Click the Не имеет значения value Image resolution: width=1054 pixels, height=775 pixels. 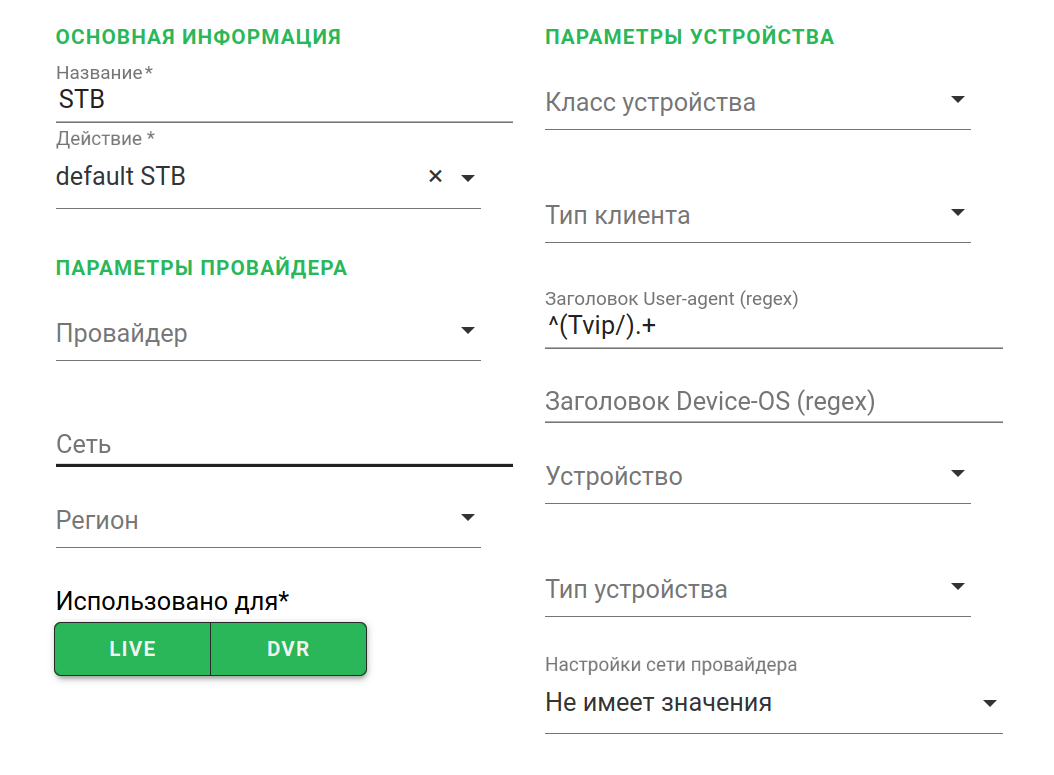(659, 703)
